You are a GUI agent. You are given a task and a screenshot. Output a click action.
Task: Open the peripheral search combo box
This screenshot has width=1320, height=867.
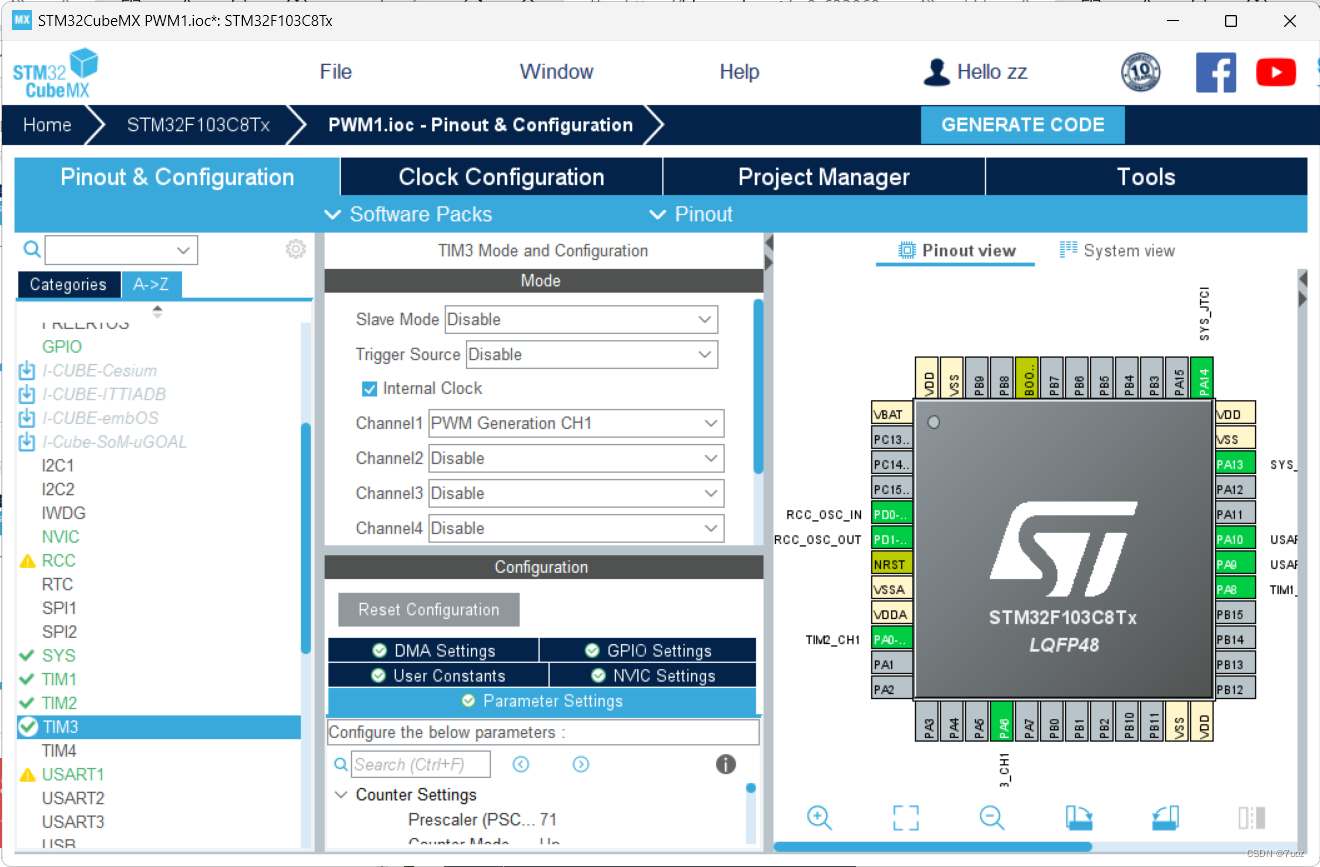click(121, 250)
